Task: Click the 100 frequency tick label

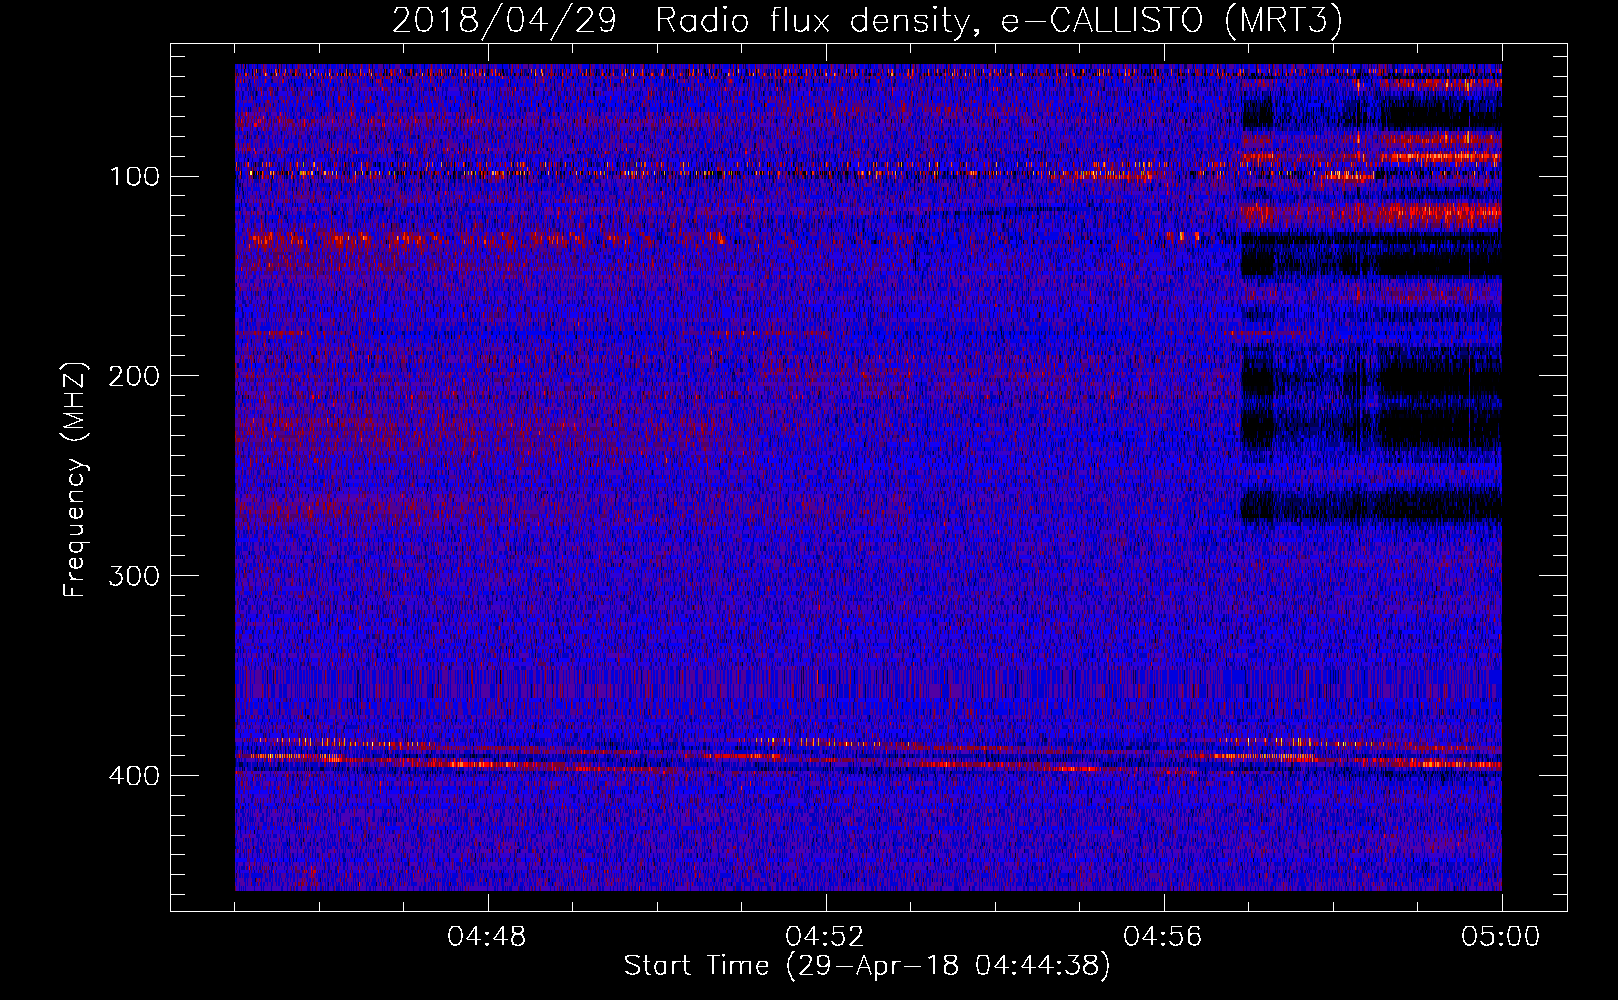Action: point(134,177)
